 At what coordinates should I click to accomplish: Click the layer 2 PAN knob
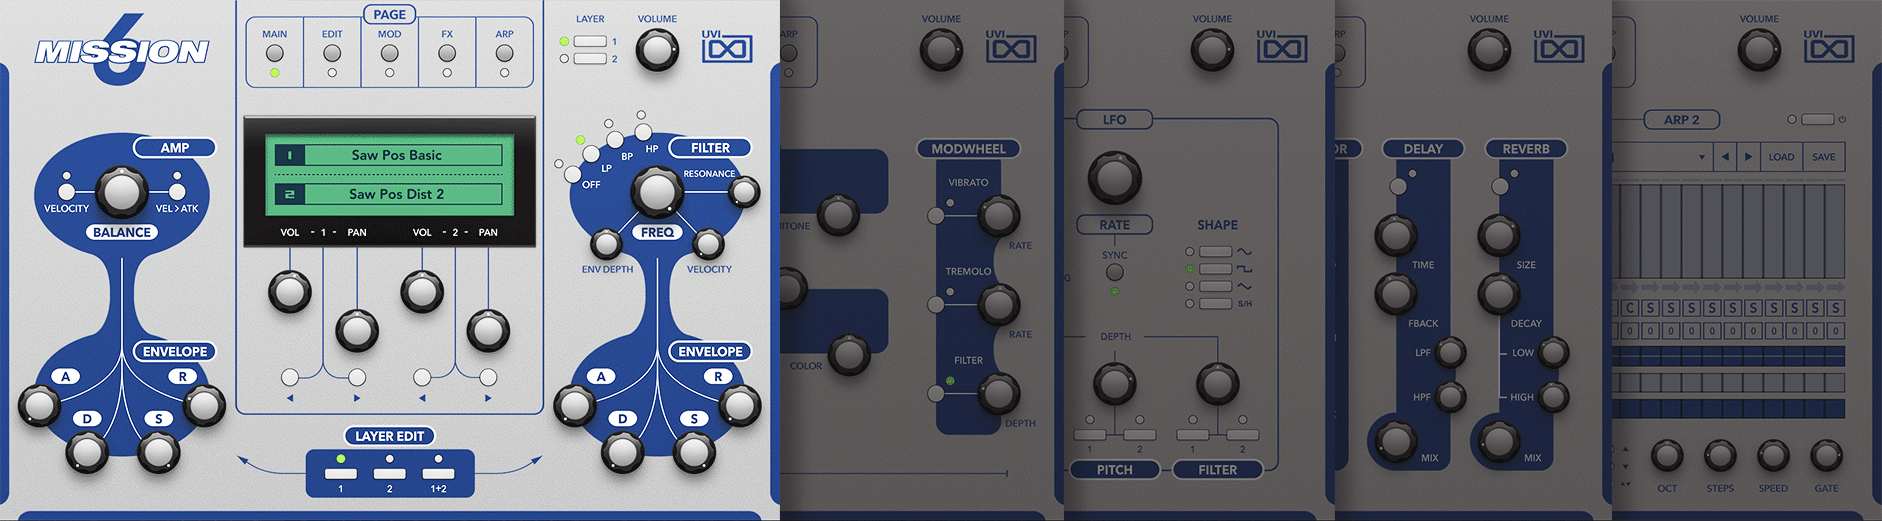coord(488,331)
